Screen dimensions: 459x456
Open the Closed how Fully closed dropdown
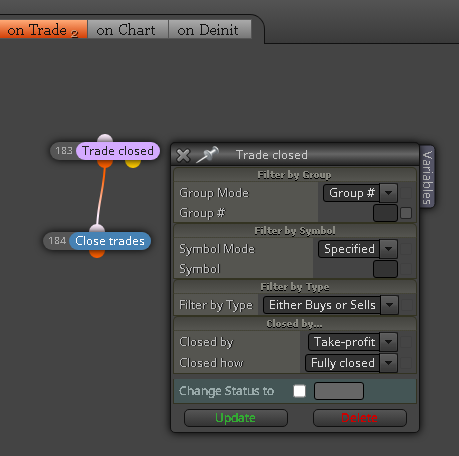pos(351,363)
